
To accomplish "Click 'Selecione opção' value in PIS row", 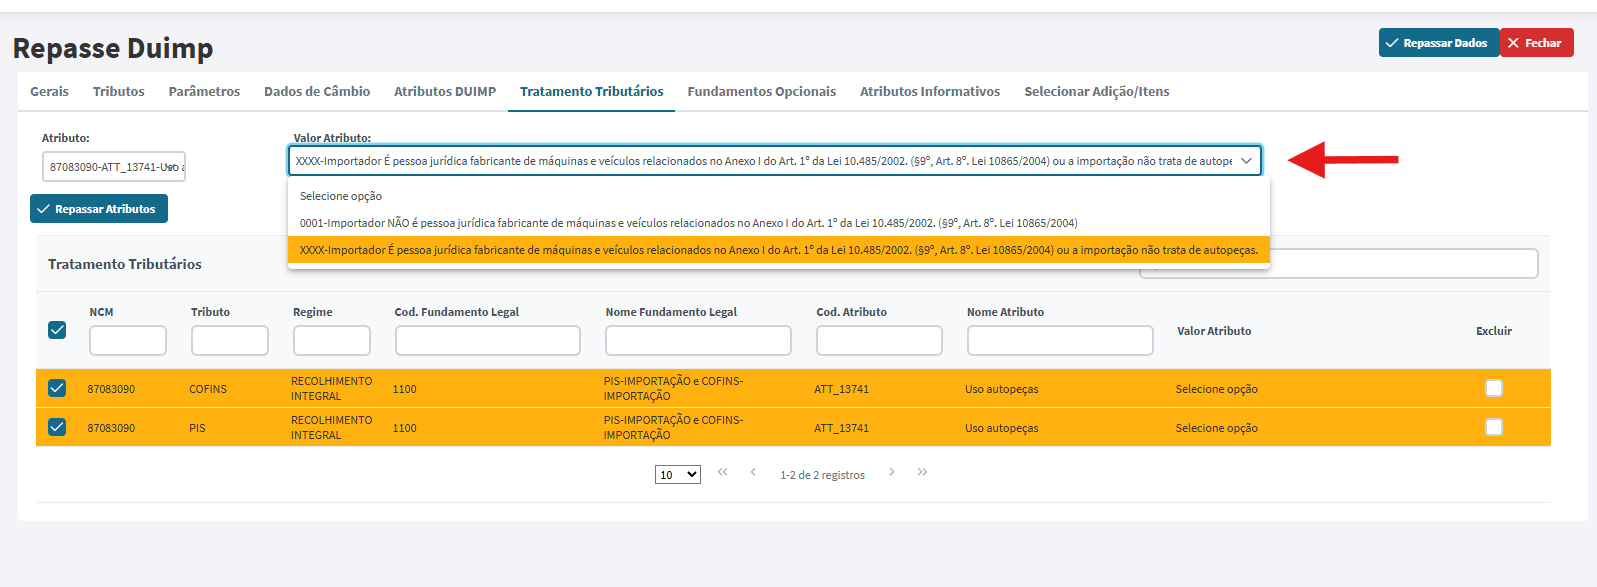I will 1216,428.
